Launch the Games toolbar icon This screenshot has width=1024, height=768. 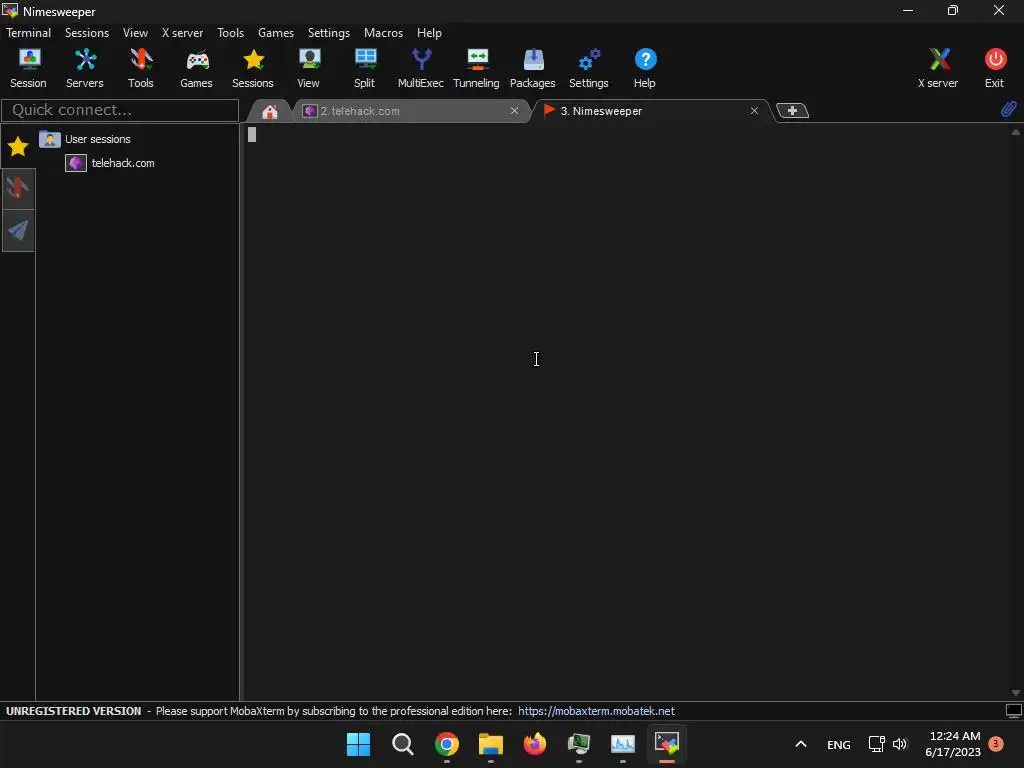[x=197, y=68]
